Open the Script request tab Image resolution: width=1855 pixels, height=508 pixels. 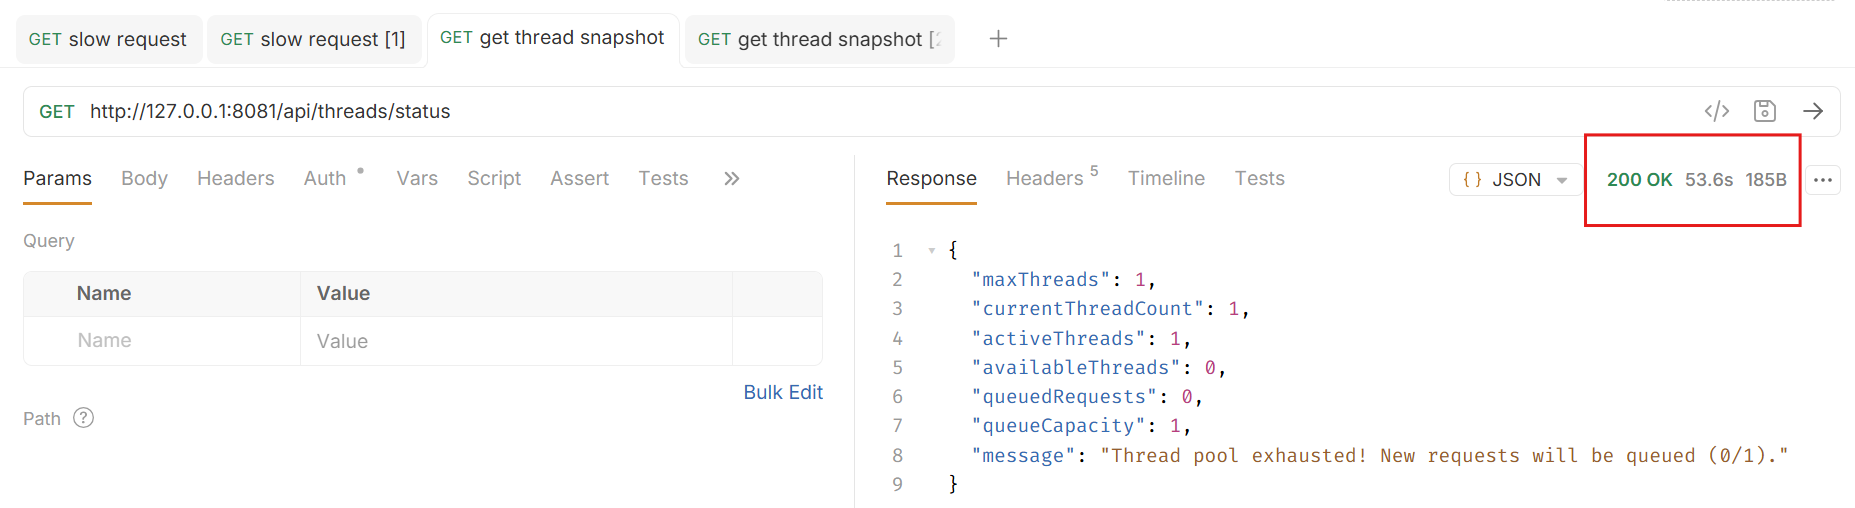[x=494, y=178]
